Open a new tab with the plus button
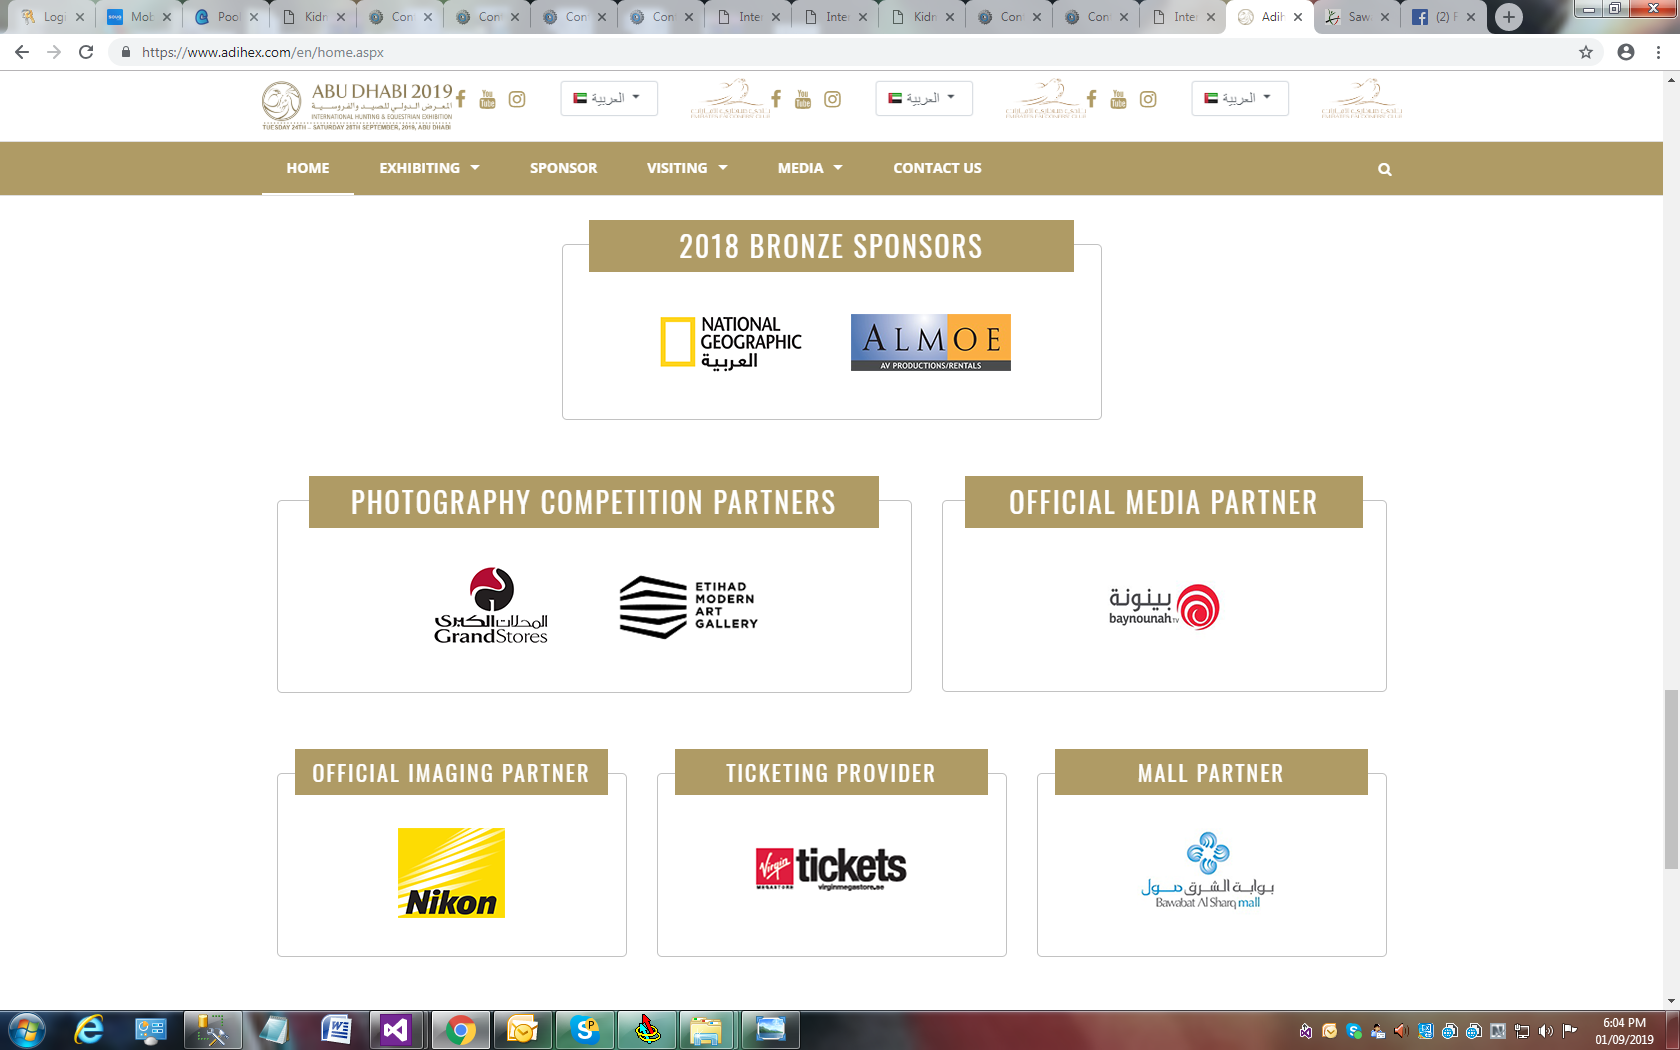This screenshot has height=1050, width=1680. pyautogui.click(x=1509, y=17)
